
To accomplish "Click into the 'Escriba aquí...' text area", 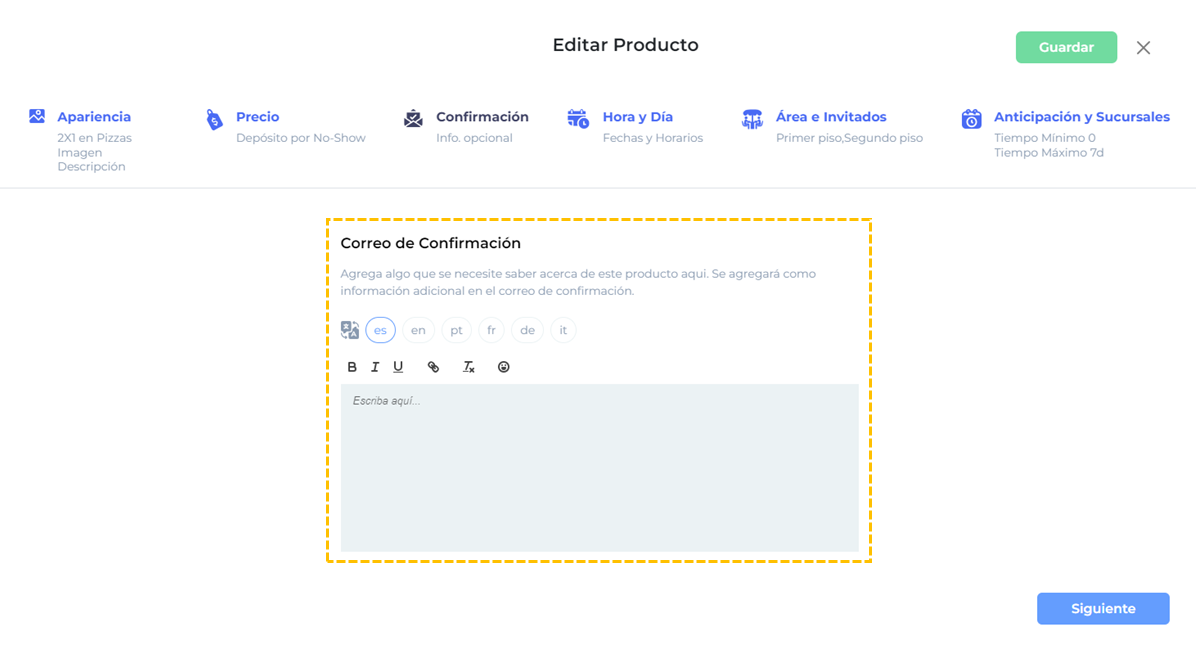I will pos(600,467).
